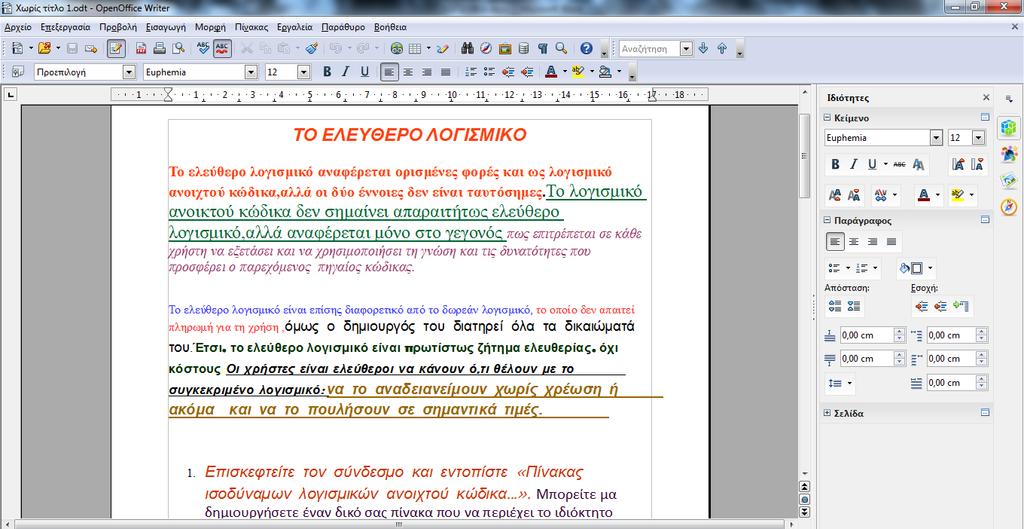Click sidebar Decrease Paragraph Spacing button

(x=854, y=306)
